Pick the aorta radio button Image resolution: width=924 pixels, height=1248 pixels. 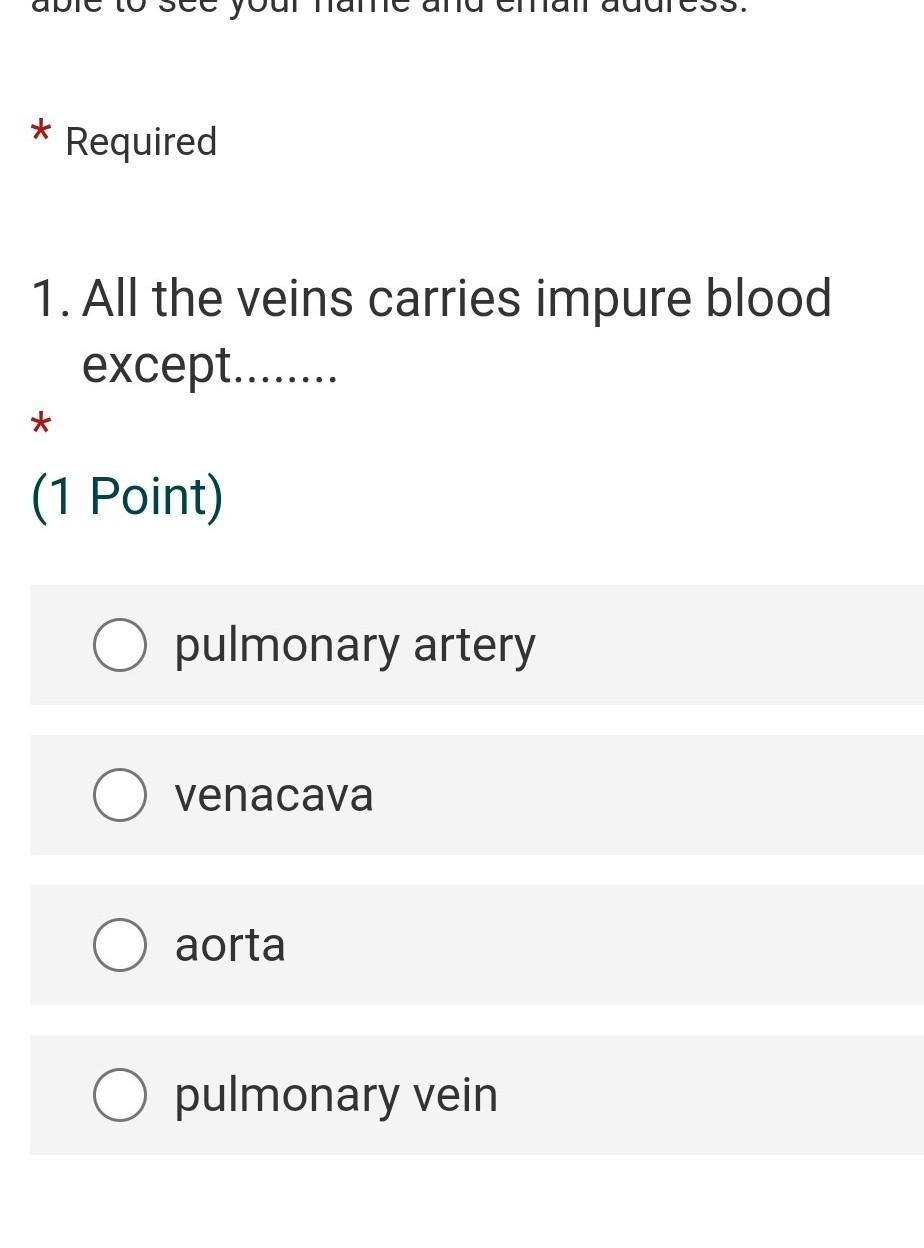[x=120, y=945]
